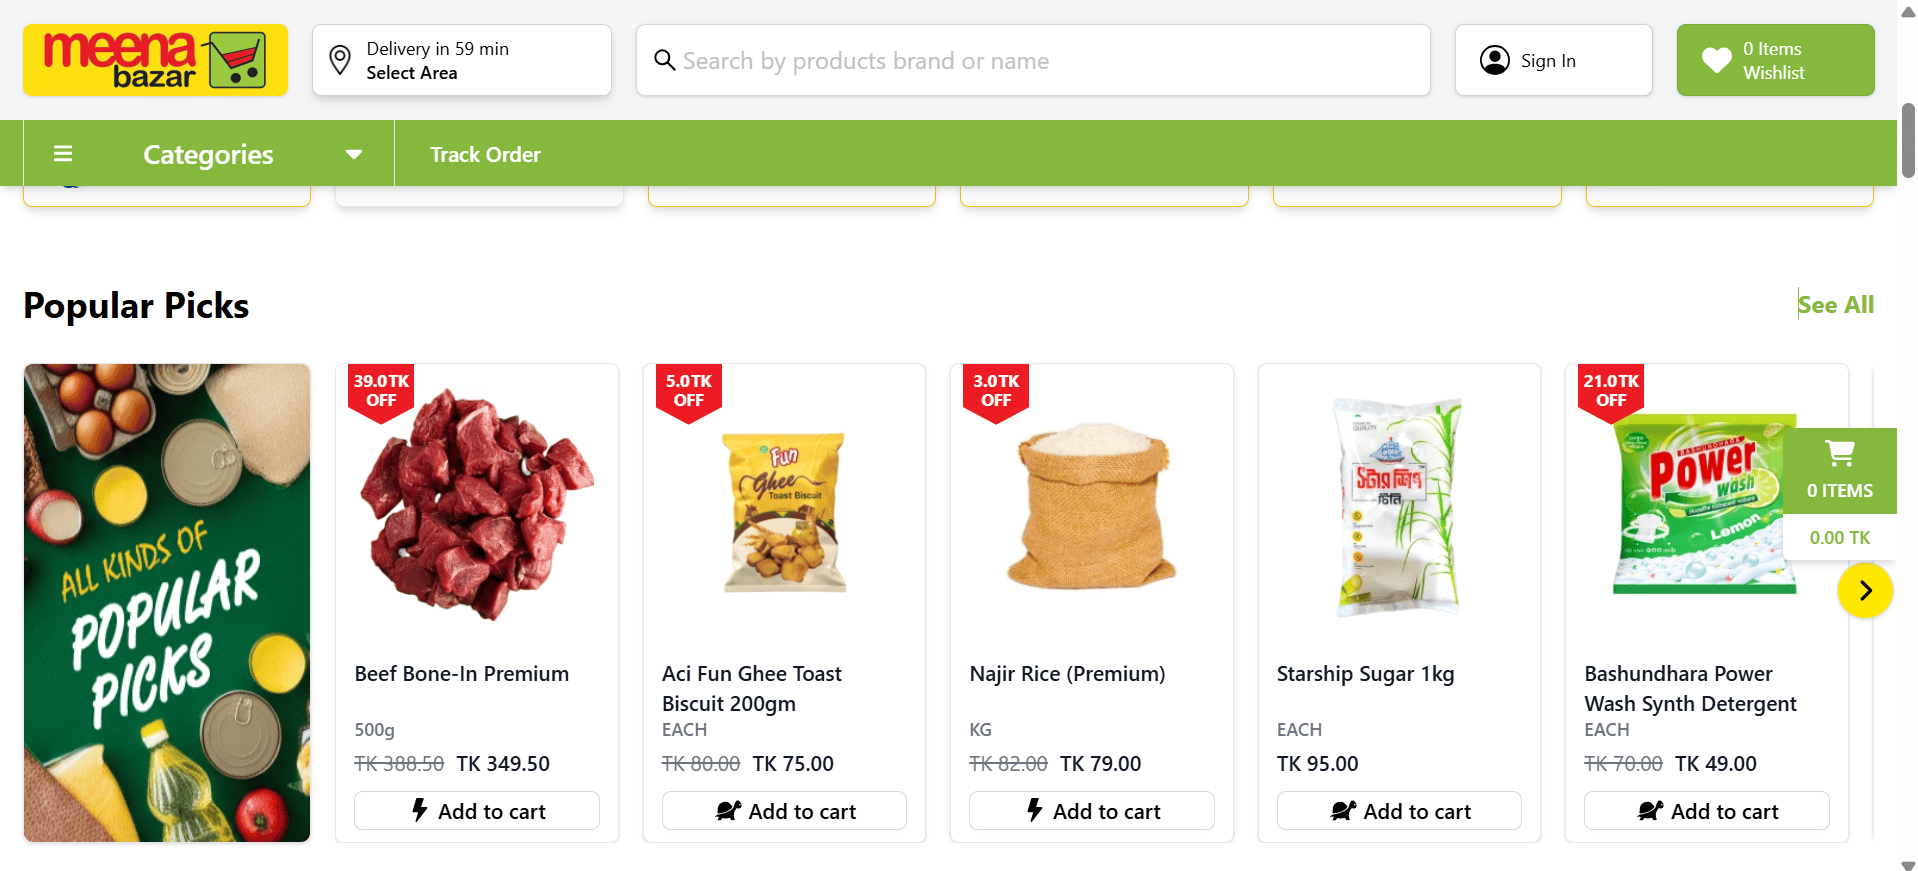Click the Sign In user avatar icon
Screen dimensions: 1918x871
pos(1494,60)
